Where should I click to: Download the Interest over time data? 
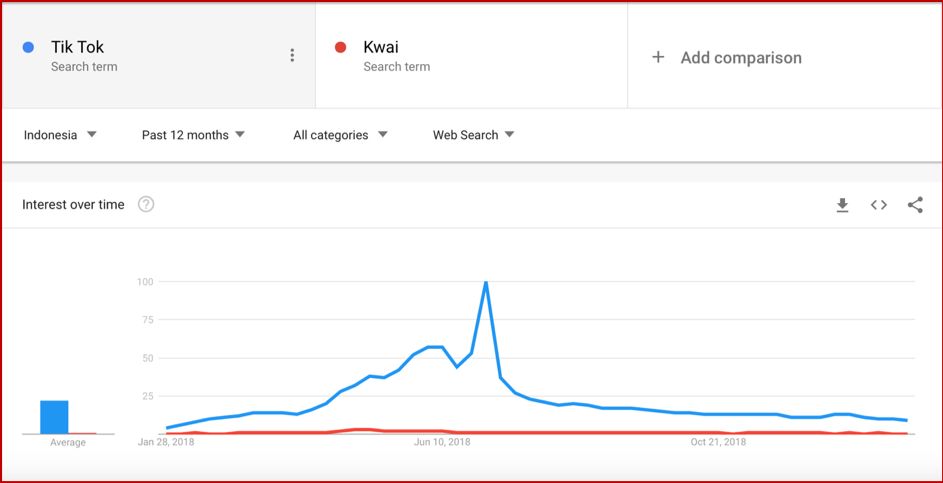[842, 205]
